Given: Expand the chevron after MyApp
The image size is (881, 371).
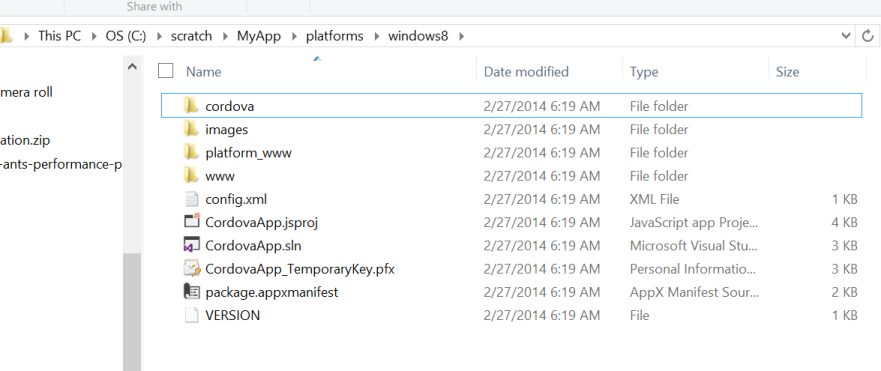Looking at the screenshot, I should pyautogui.click(x=293, y=37).
